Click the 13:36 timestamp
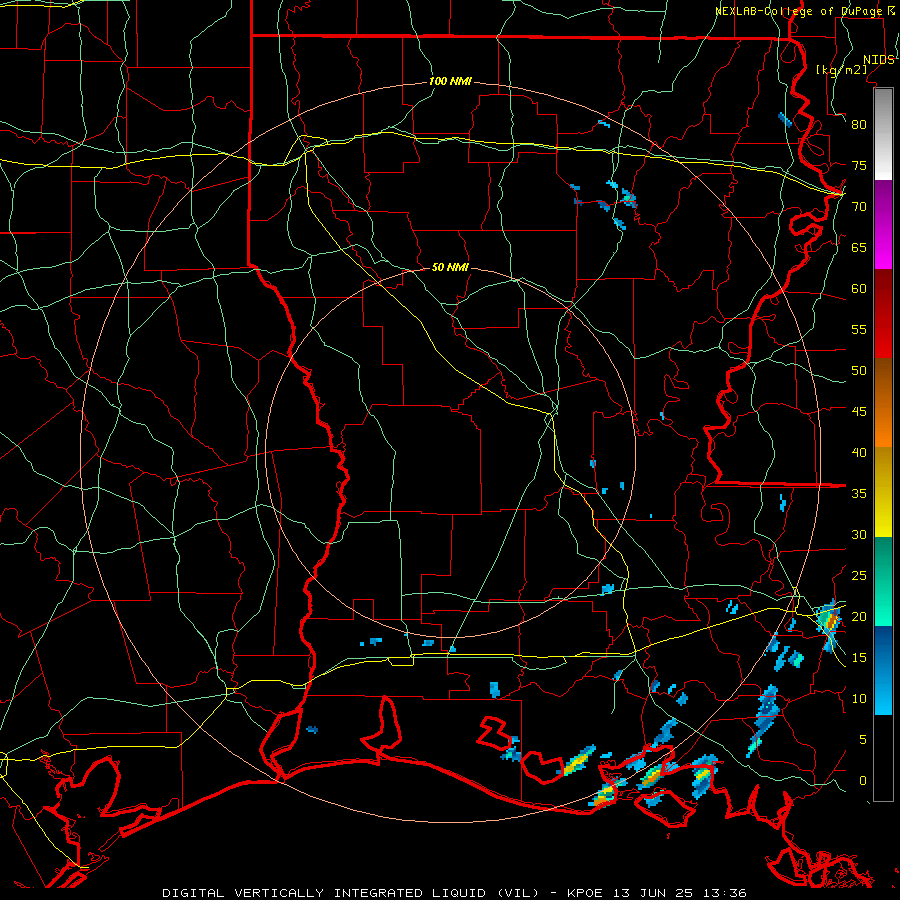This screenshot has height=900, width=900. click(x=724, y=893)
